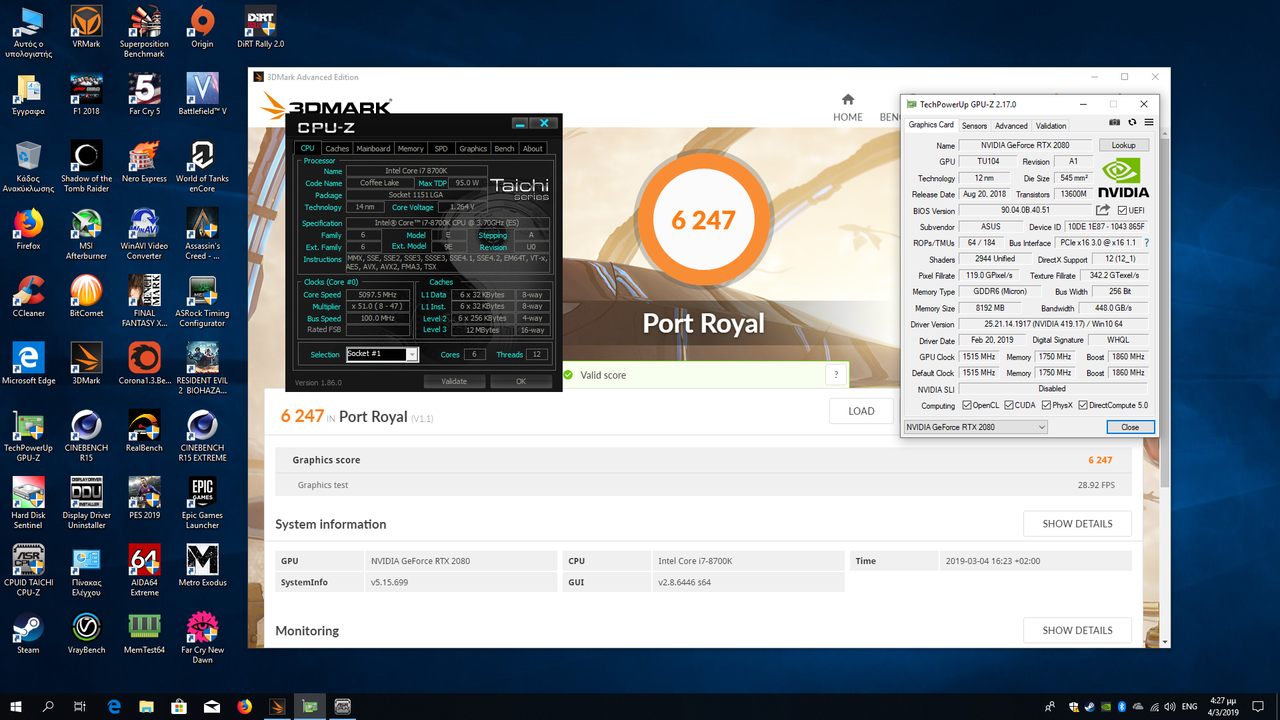Click the BIOS Version field in GPU-Z
Image resolution: width=1280 pixels, height=720 pixels.
1027,210
